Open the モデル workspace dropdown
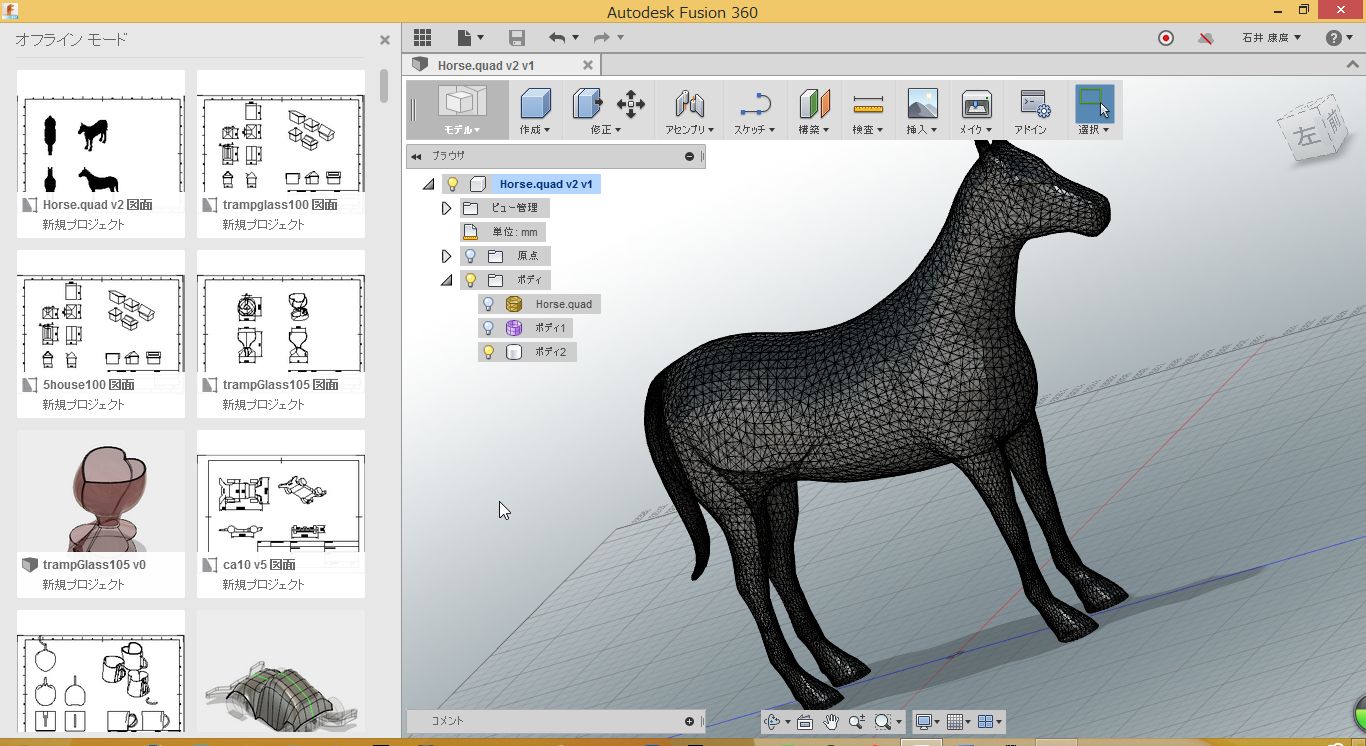This screenshot has width=1366, height=746. click(462, 130)
